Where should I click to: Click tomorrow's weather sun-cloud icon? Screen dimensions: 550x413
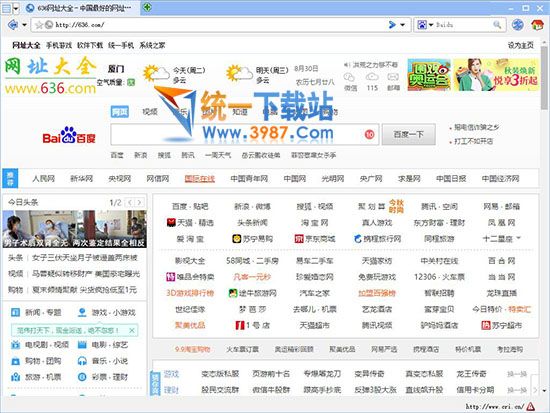239,74
